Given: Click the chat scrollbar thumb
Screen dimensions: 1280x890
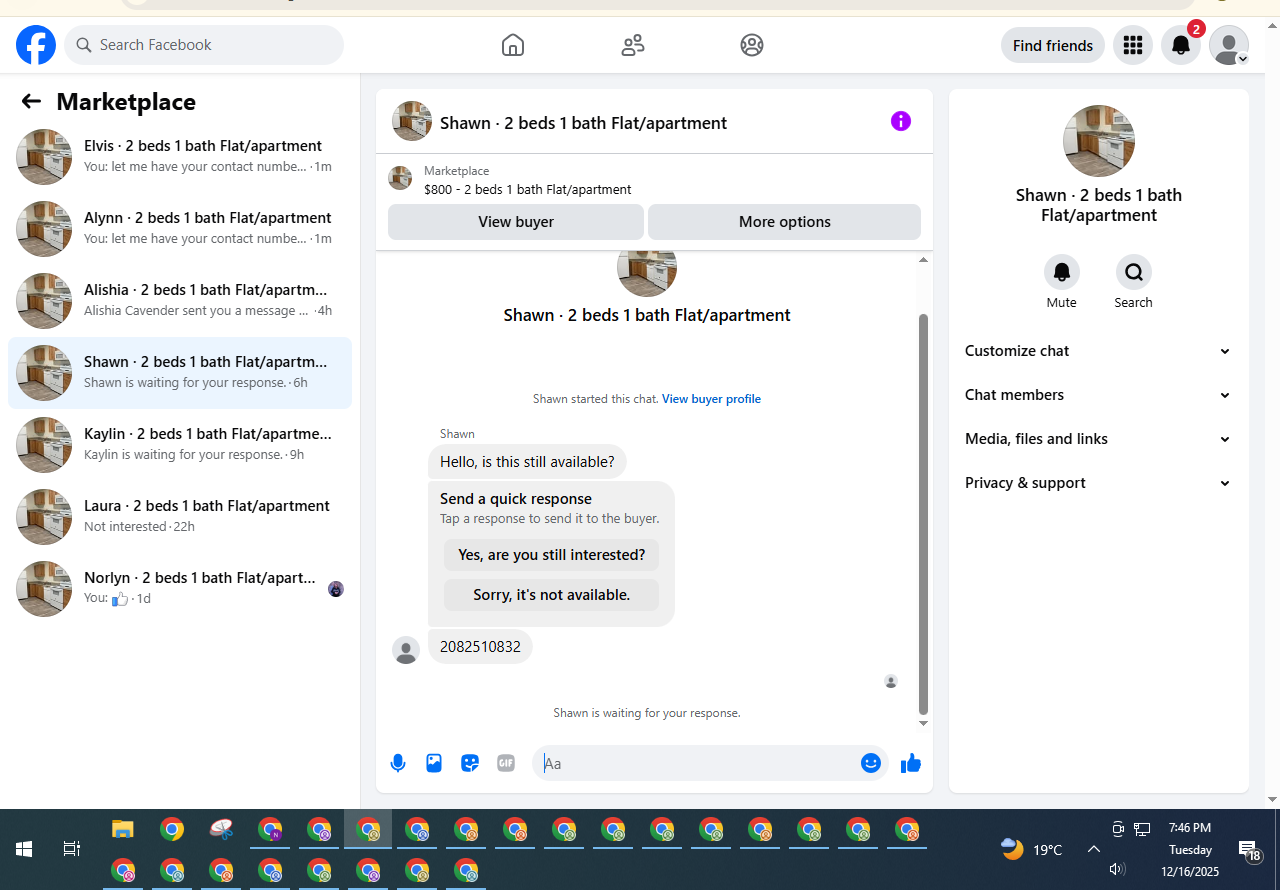Looking at the screenshot, I should click(923, 514).
